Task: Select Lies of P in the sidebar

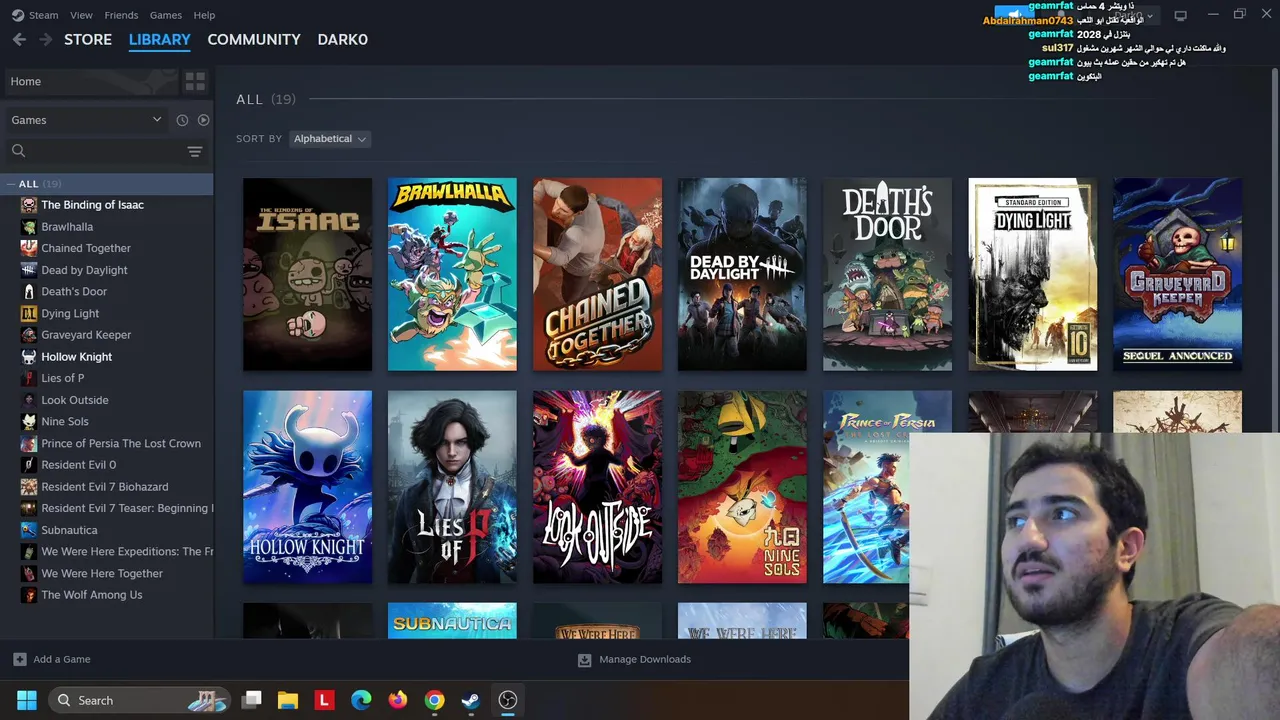Action: (62, 378)
